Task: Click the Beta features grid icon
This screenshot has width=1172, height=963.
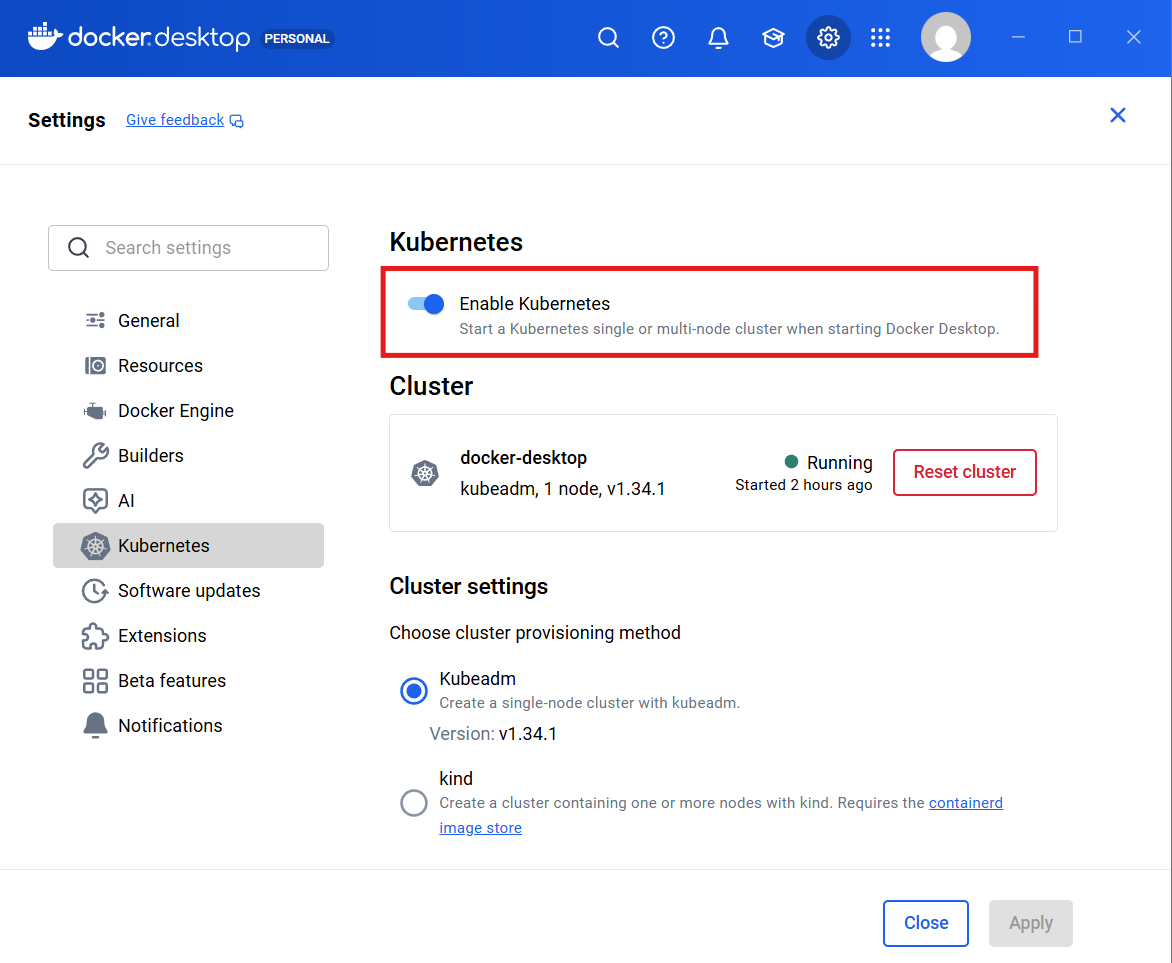Action: [x=95, y=680]
